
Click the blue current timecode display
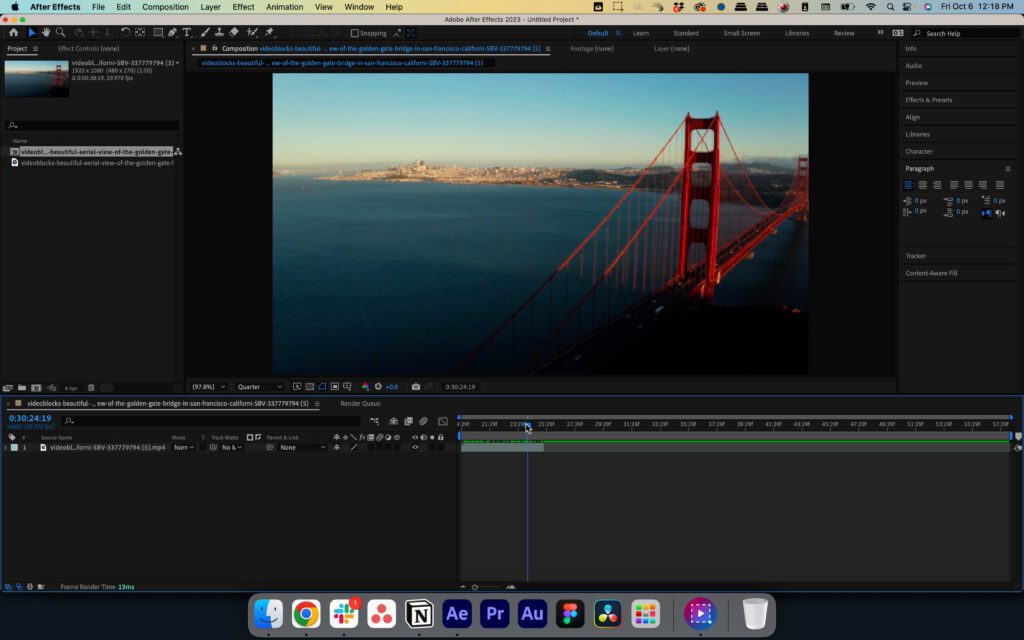pos(30,418)
